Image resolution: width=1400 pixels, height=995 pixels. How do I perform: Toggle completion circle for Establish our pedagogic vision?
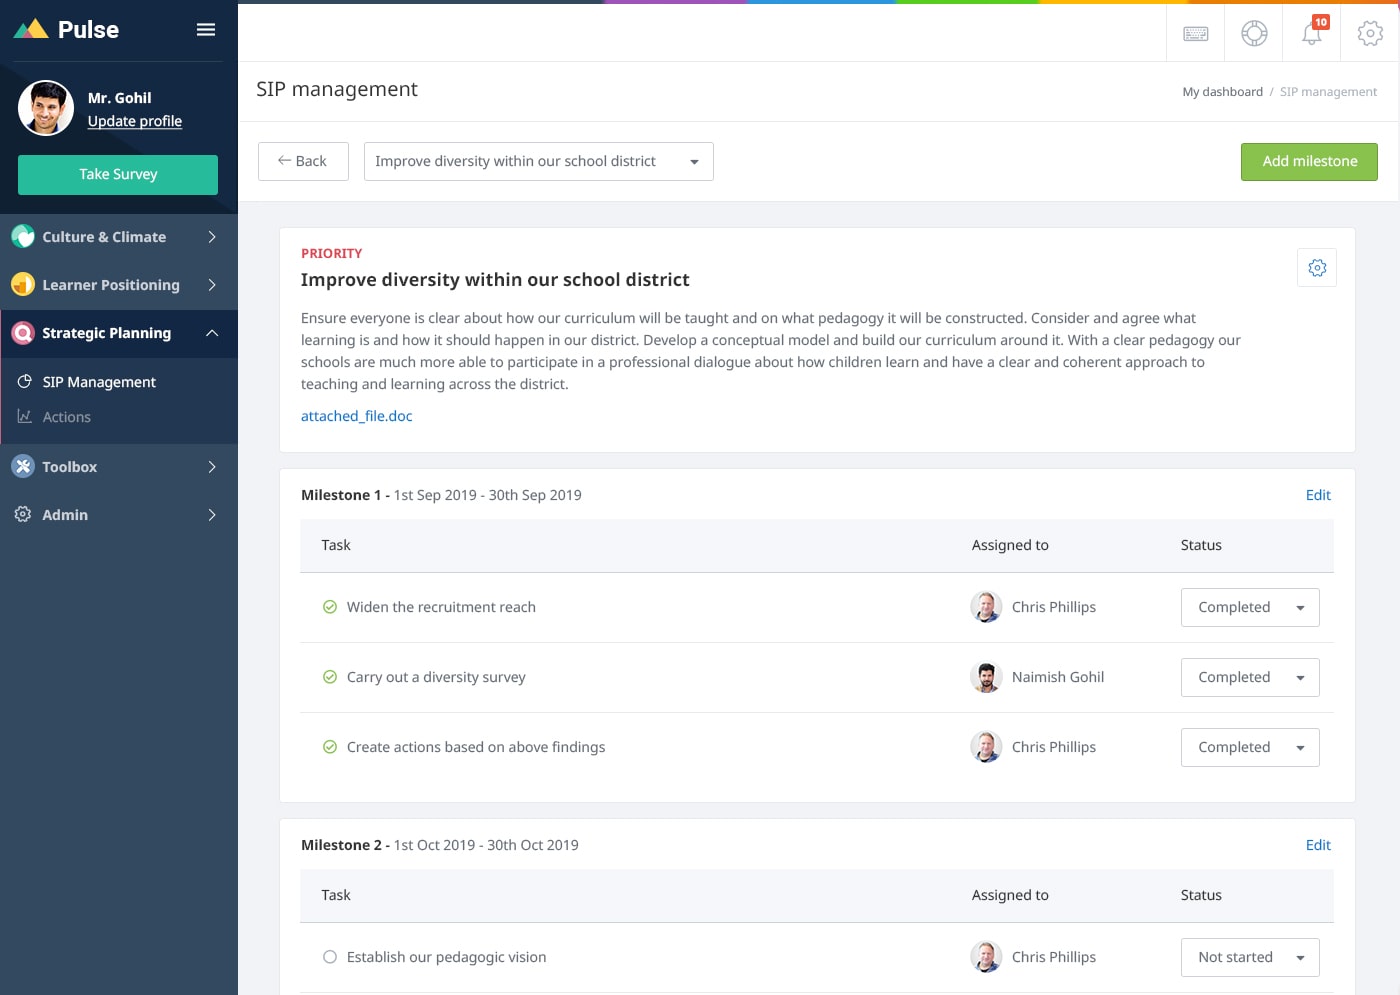pyautogui.click(x=330, y=957)
